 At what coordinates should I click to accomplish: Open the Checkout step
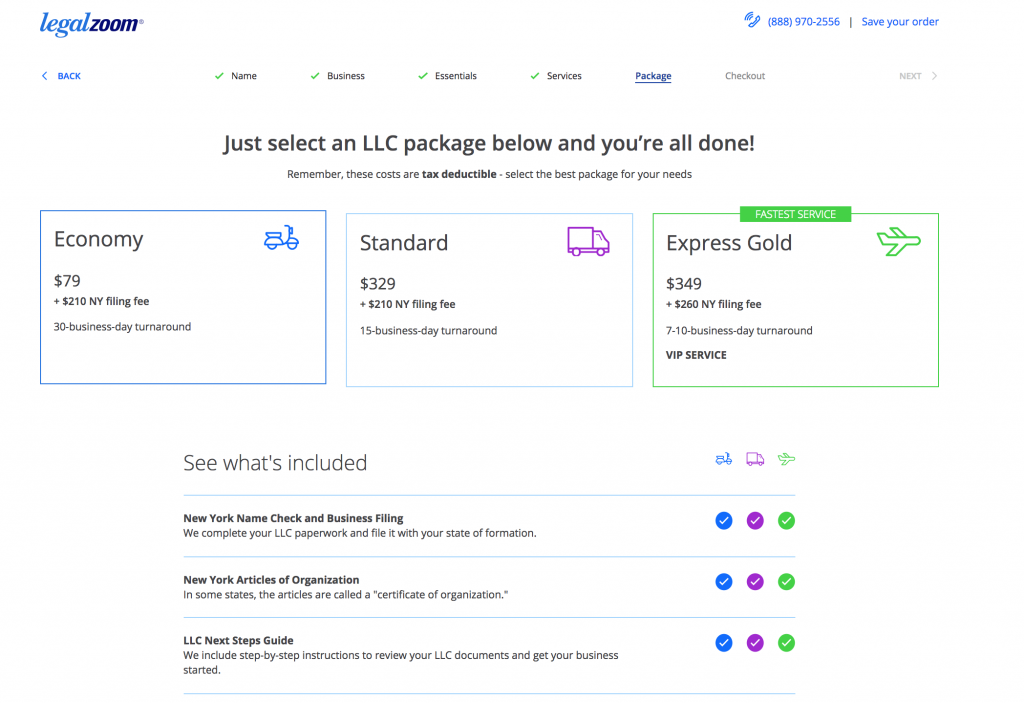744,76
